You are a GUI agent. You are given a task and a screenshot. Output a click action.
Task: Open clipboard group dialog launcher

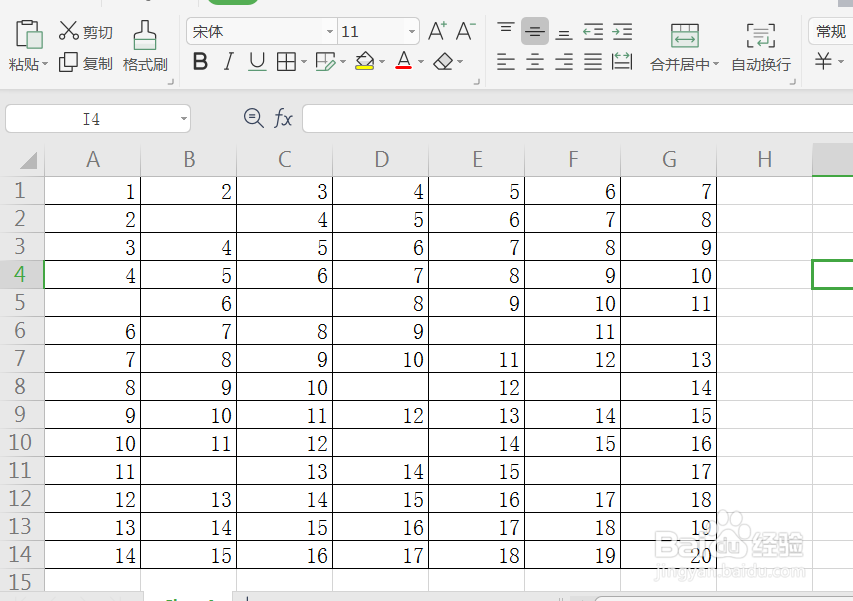(170, 82)
